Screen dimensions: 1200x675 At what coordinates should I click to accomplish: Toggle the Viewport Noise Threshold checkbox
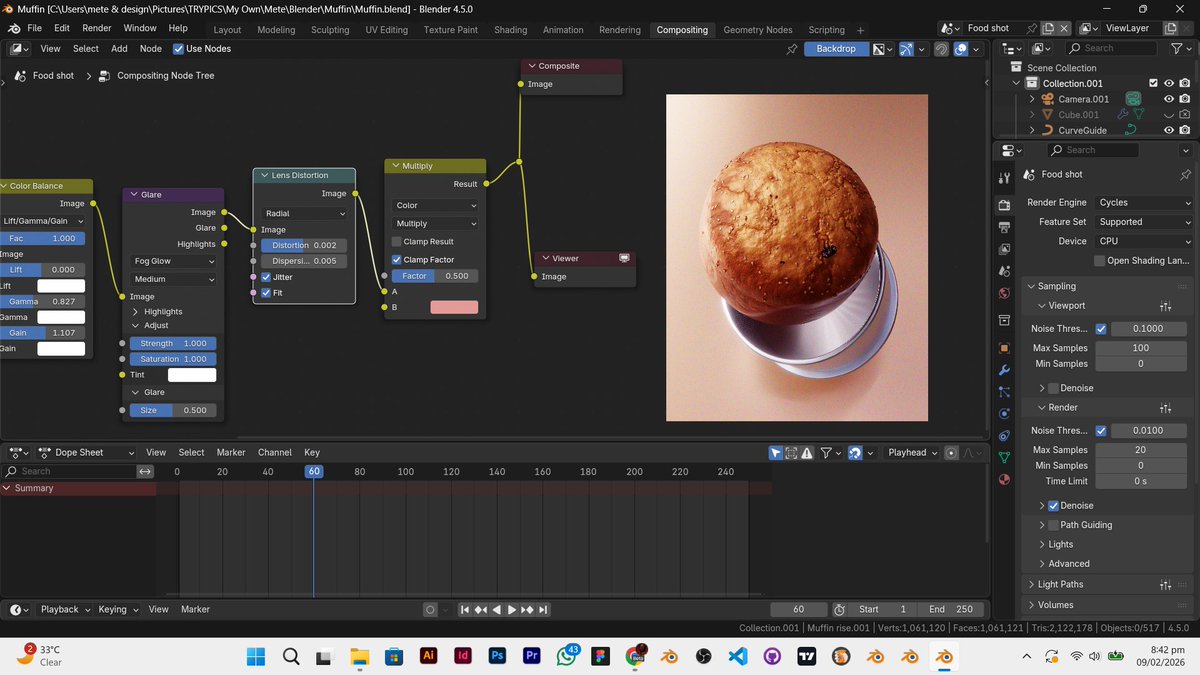(1101, 329)
